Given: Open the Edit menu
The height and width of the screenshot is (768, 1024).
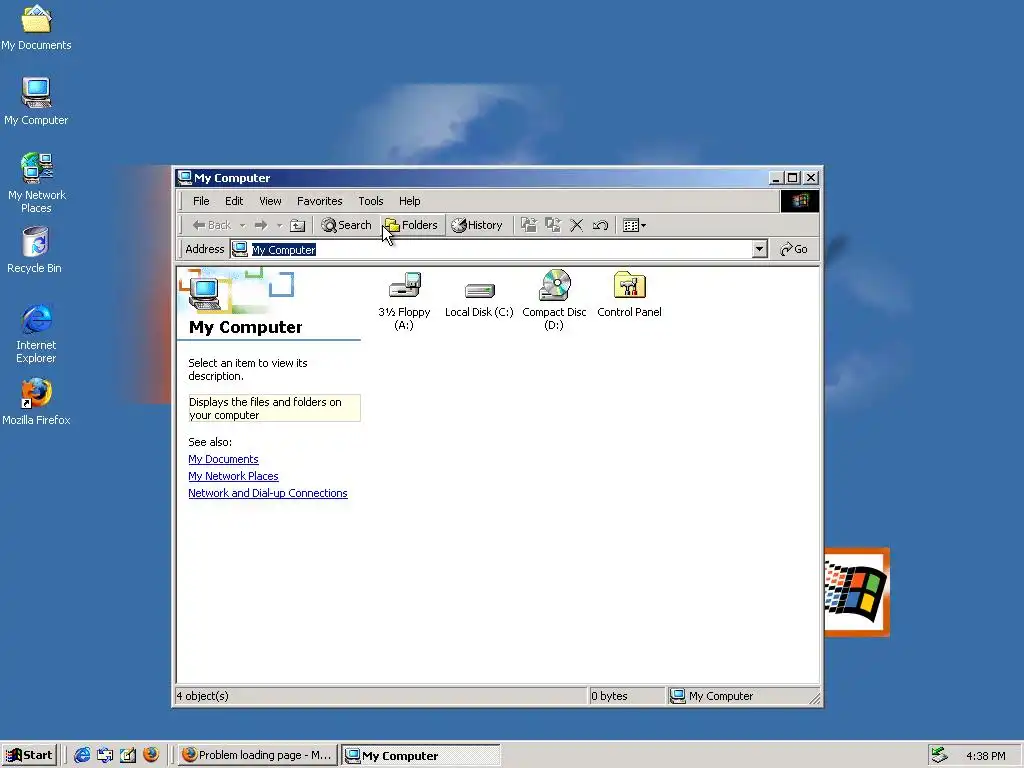Looking at the screenshot, I should (x=234, y=201).
